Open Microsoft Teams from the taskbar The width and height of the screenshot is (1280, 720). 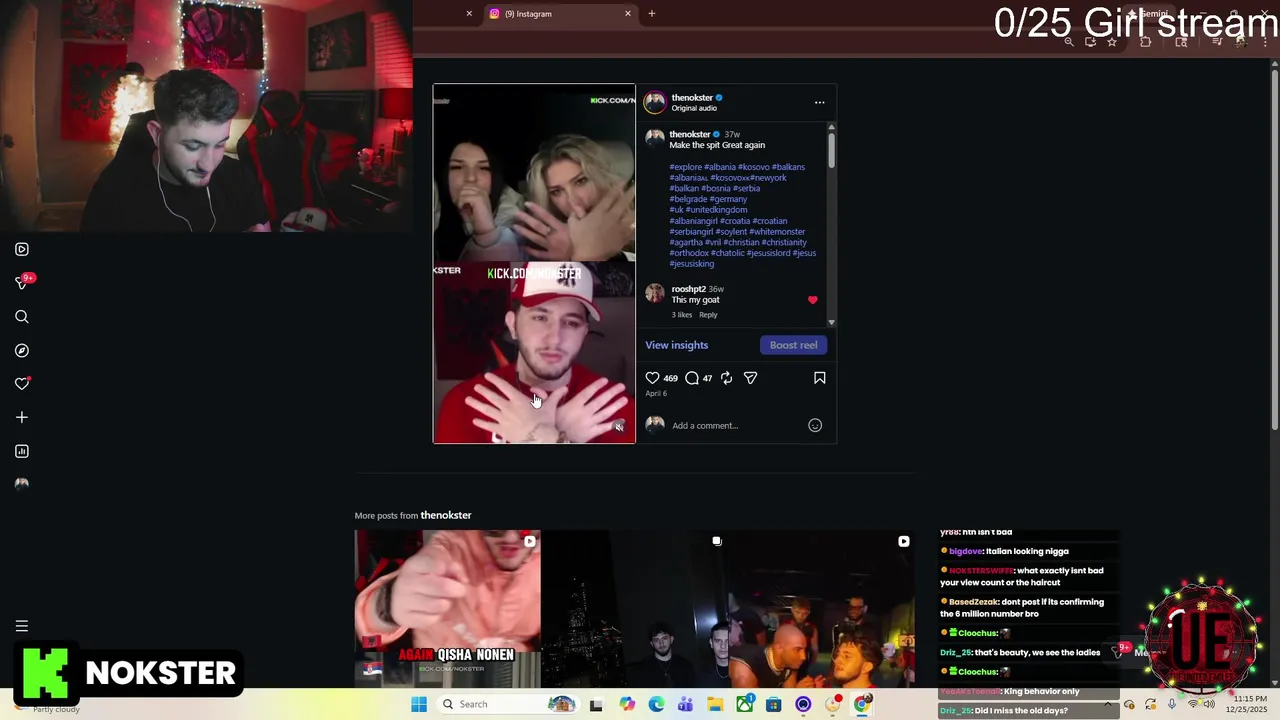point(685,704)
